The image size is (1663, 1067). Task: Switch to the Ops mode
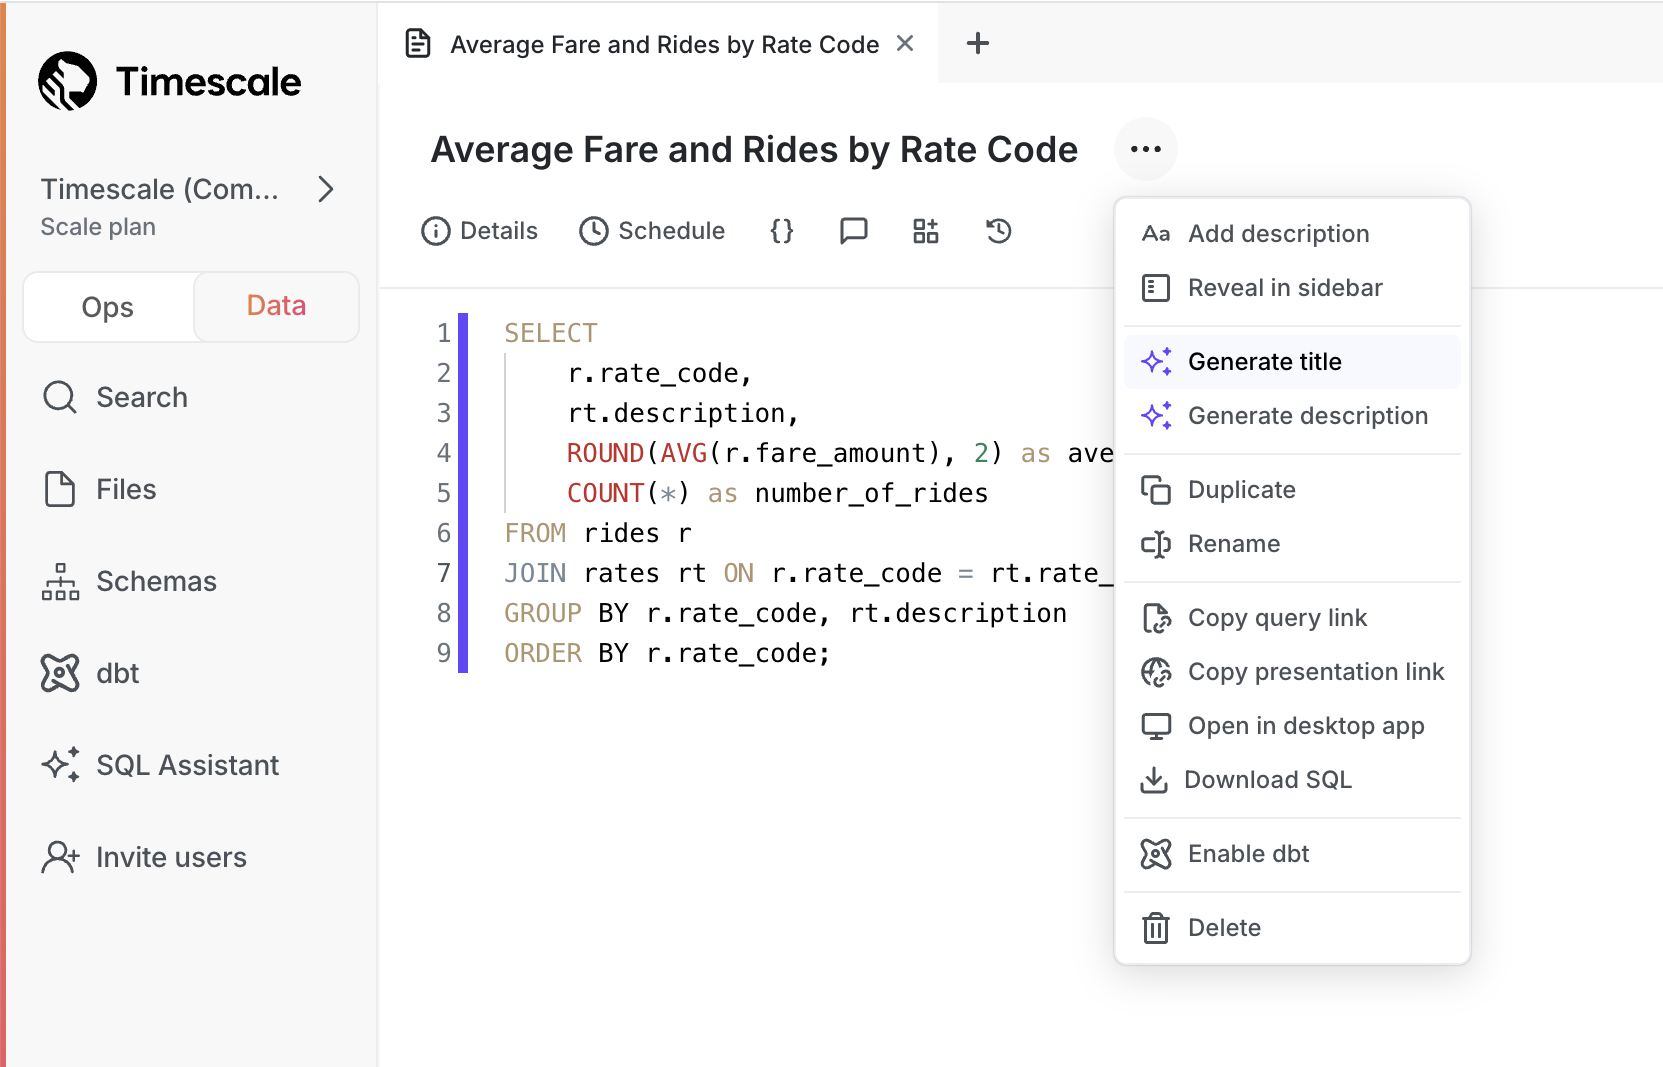point(108,307)
